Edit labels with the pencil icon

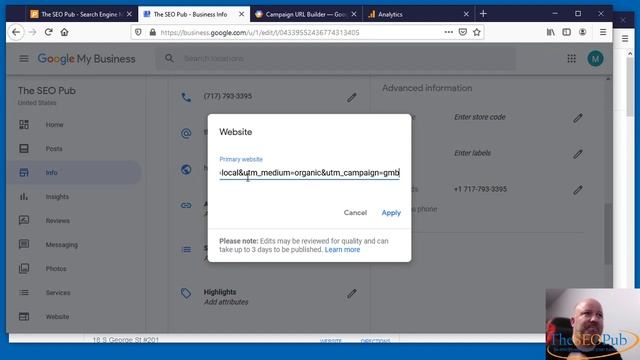tap(578, 154)
